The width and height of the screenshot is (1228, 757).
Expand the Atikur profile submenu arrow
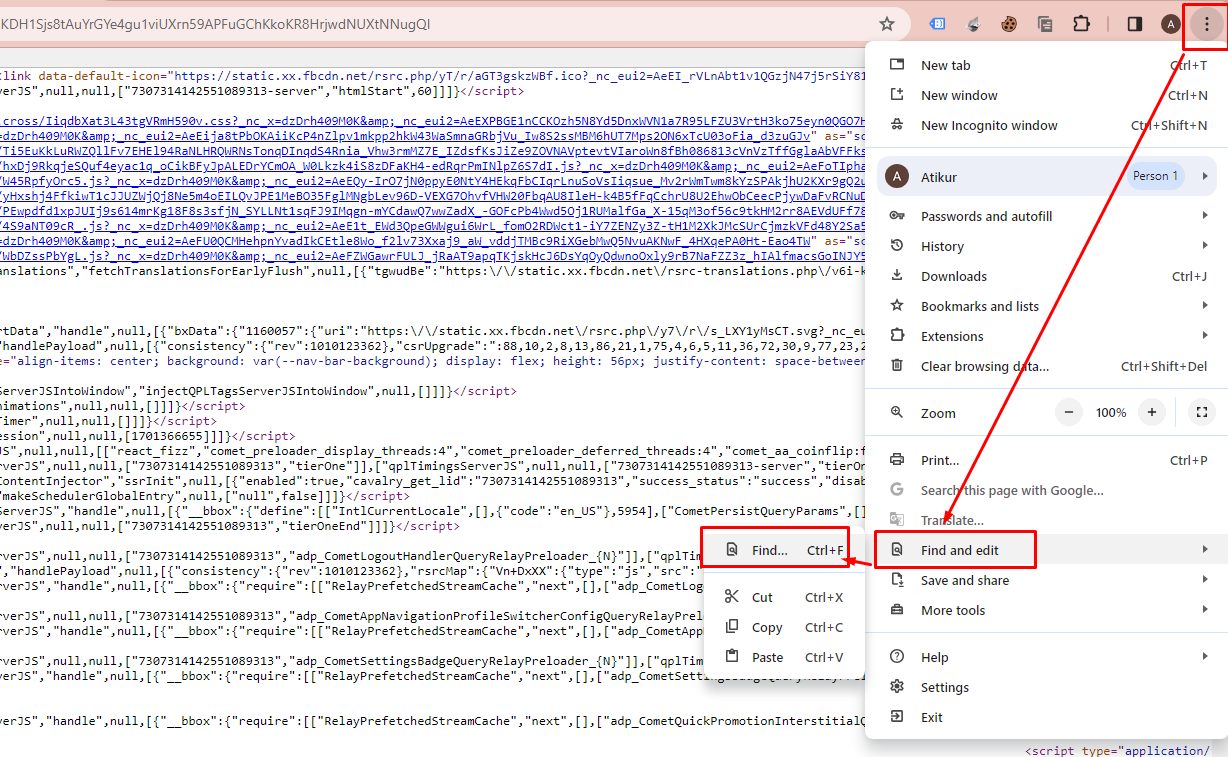pyautogui.click(x=1205, y=176)
